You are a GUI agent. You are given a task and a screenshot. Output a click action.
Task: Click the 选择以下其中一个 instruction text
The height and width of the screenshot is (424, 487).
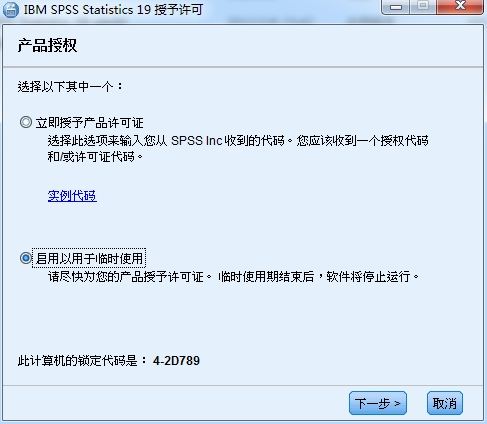(70, 87)
